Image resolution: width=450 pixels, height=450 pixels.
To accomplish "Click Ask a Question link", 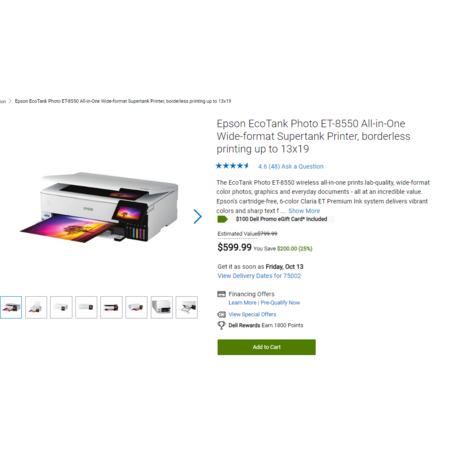I will [x=302, y=166].
